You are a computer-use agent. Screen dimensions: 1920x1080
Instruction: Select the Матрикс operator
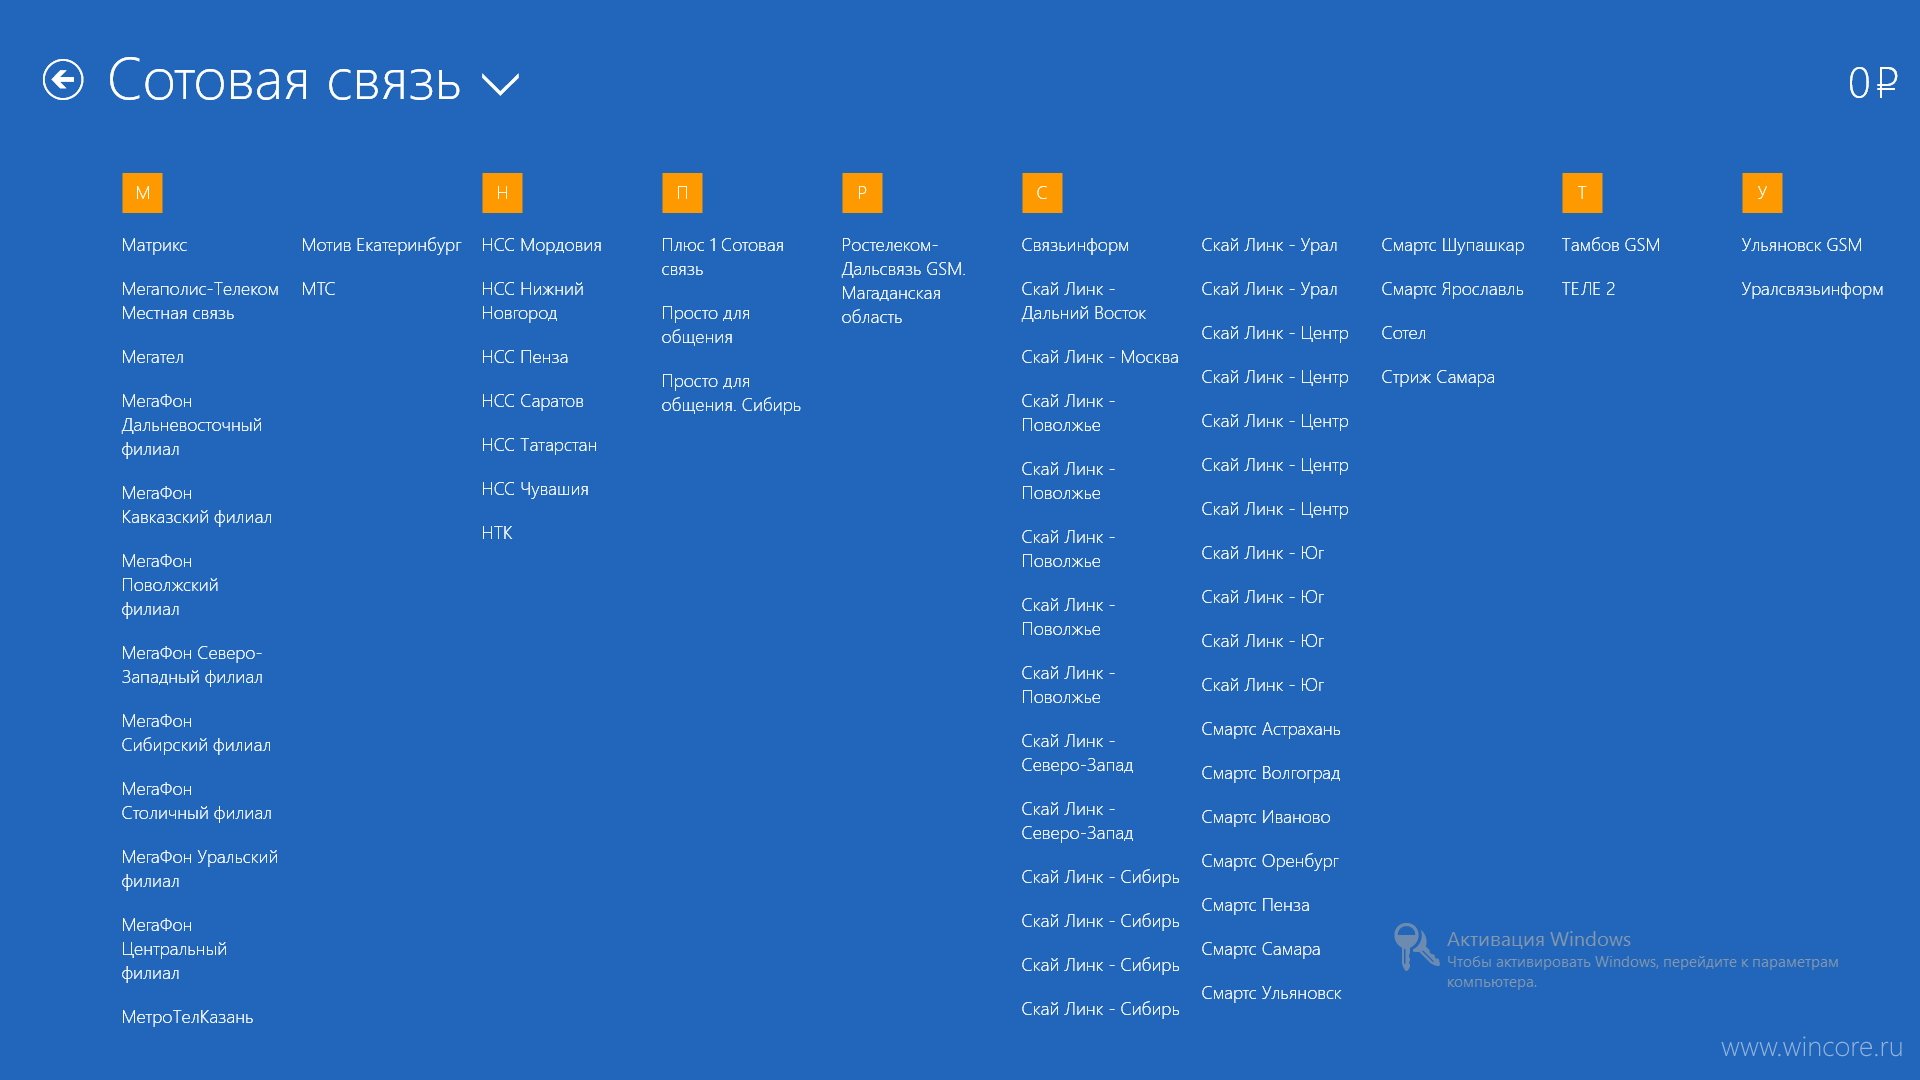pyautogui.click(x=154, y=245)
